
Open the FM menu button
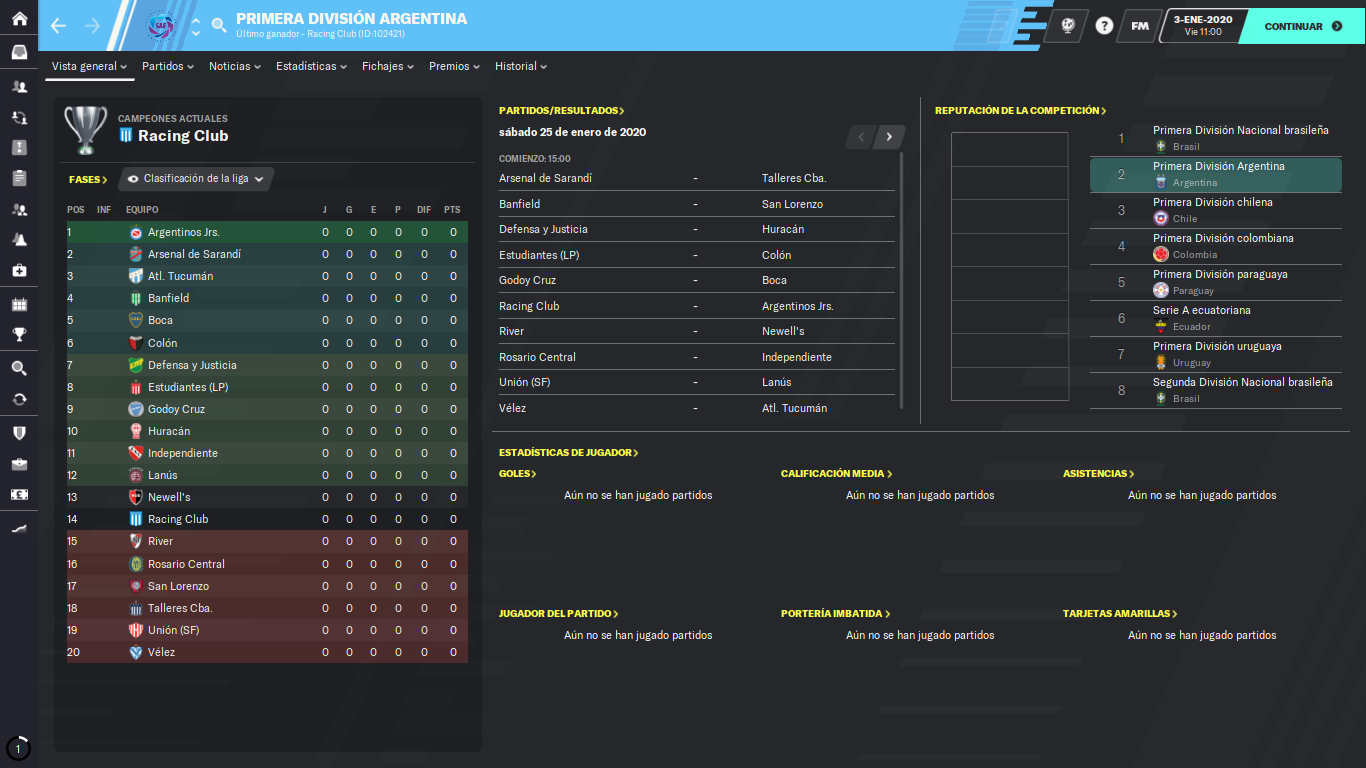[1139, 26]
